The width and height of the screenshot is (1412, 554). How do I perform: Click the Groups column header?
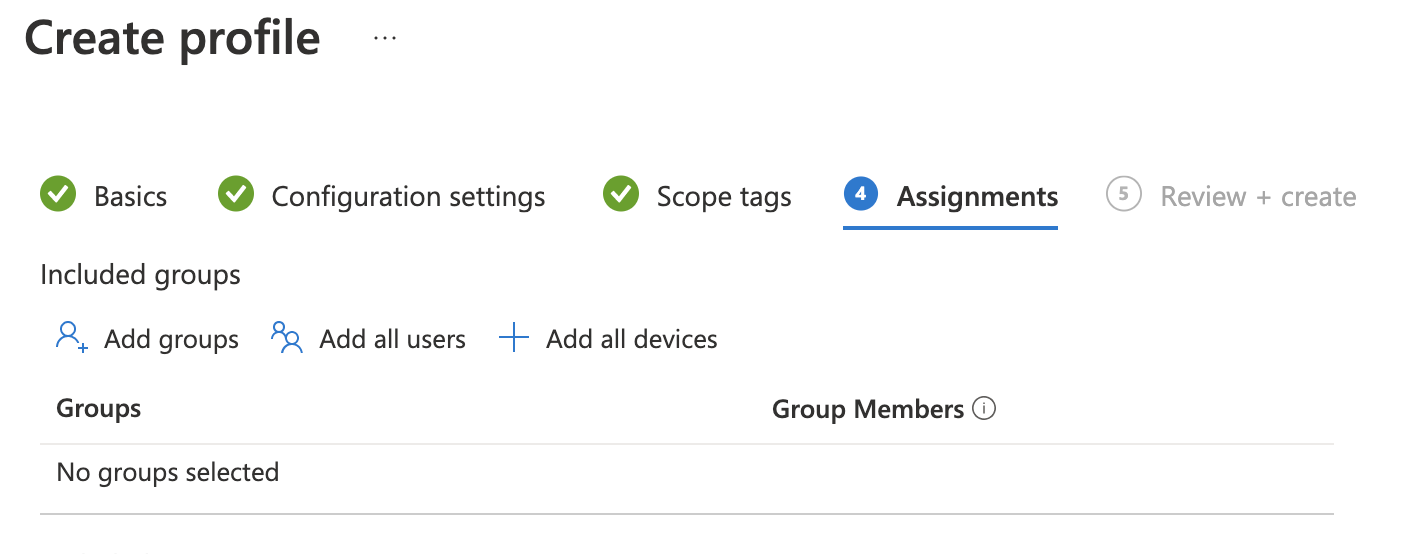tap(98, 408)
